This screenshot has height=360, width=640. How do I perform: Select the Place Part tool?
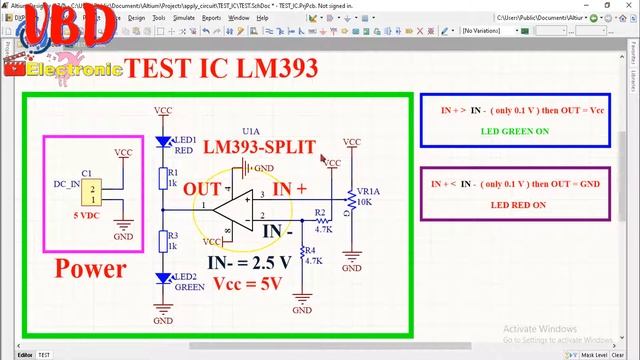tap(344, 31)
